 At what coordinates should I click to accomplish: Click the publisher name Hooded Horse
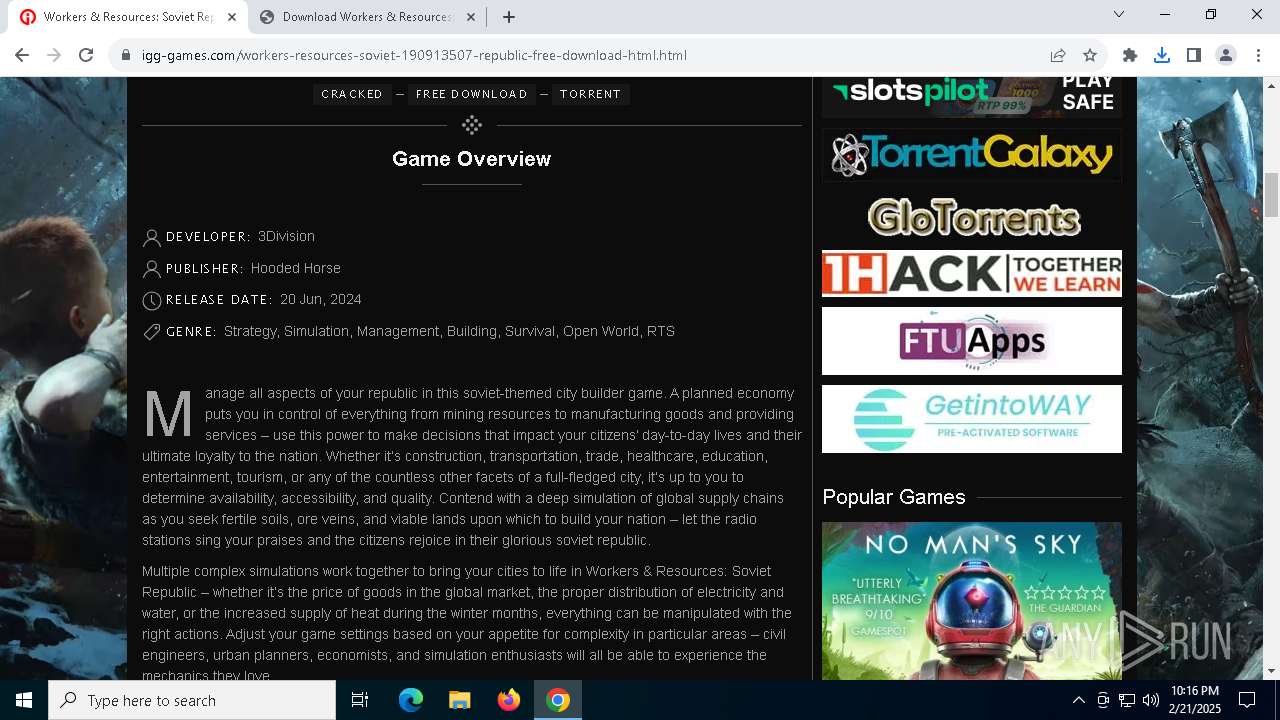pyautogui.click(x=296, y=268)
